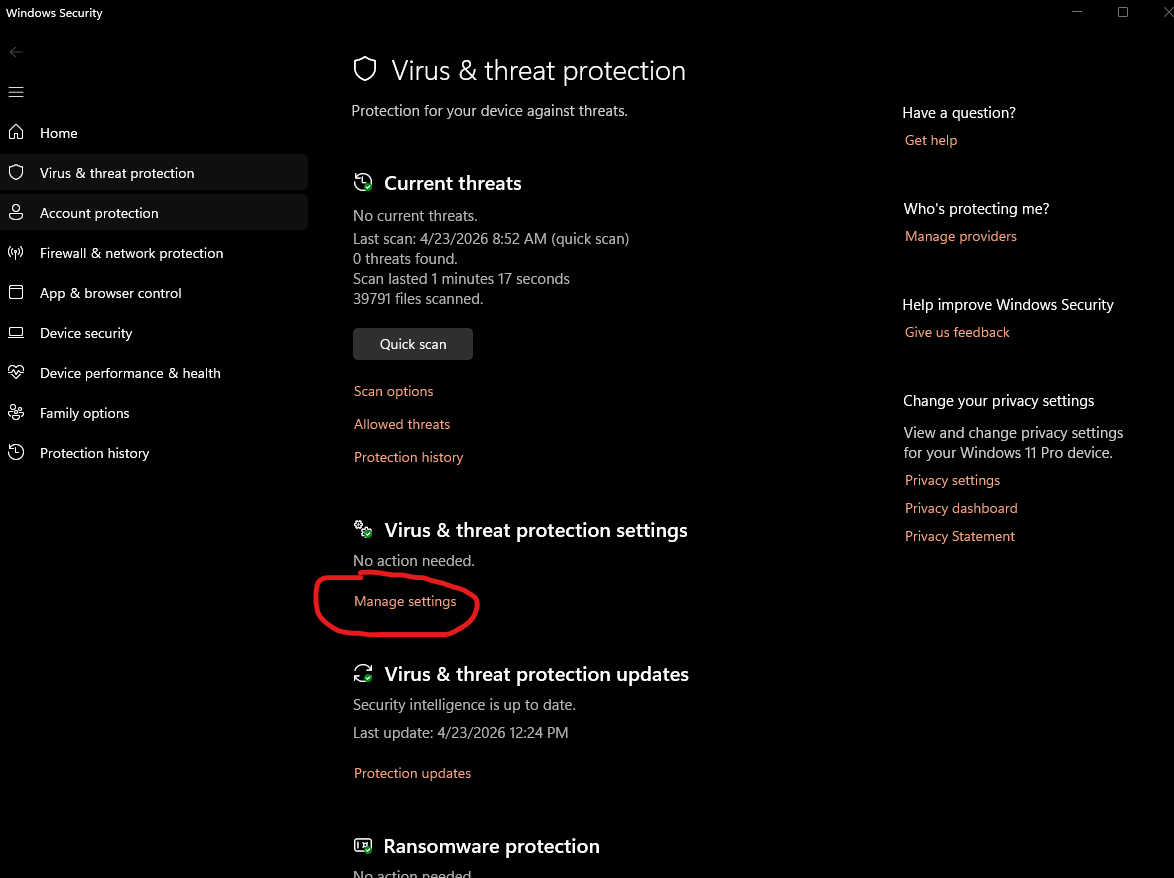Click the back arrow icon
Viewport: 1174px width, 878px height.
[x=16, y=52]
